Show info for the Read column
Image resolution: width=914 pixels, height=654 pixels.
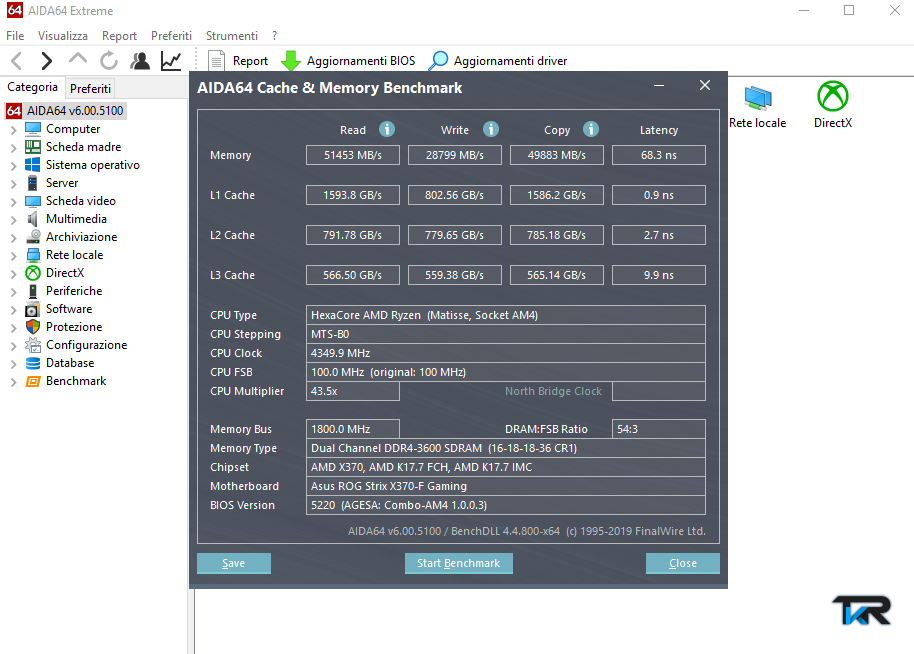click(x=386, y=129)
